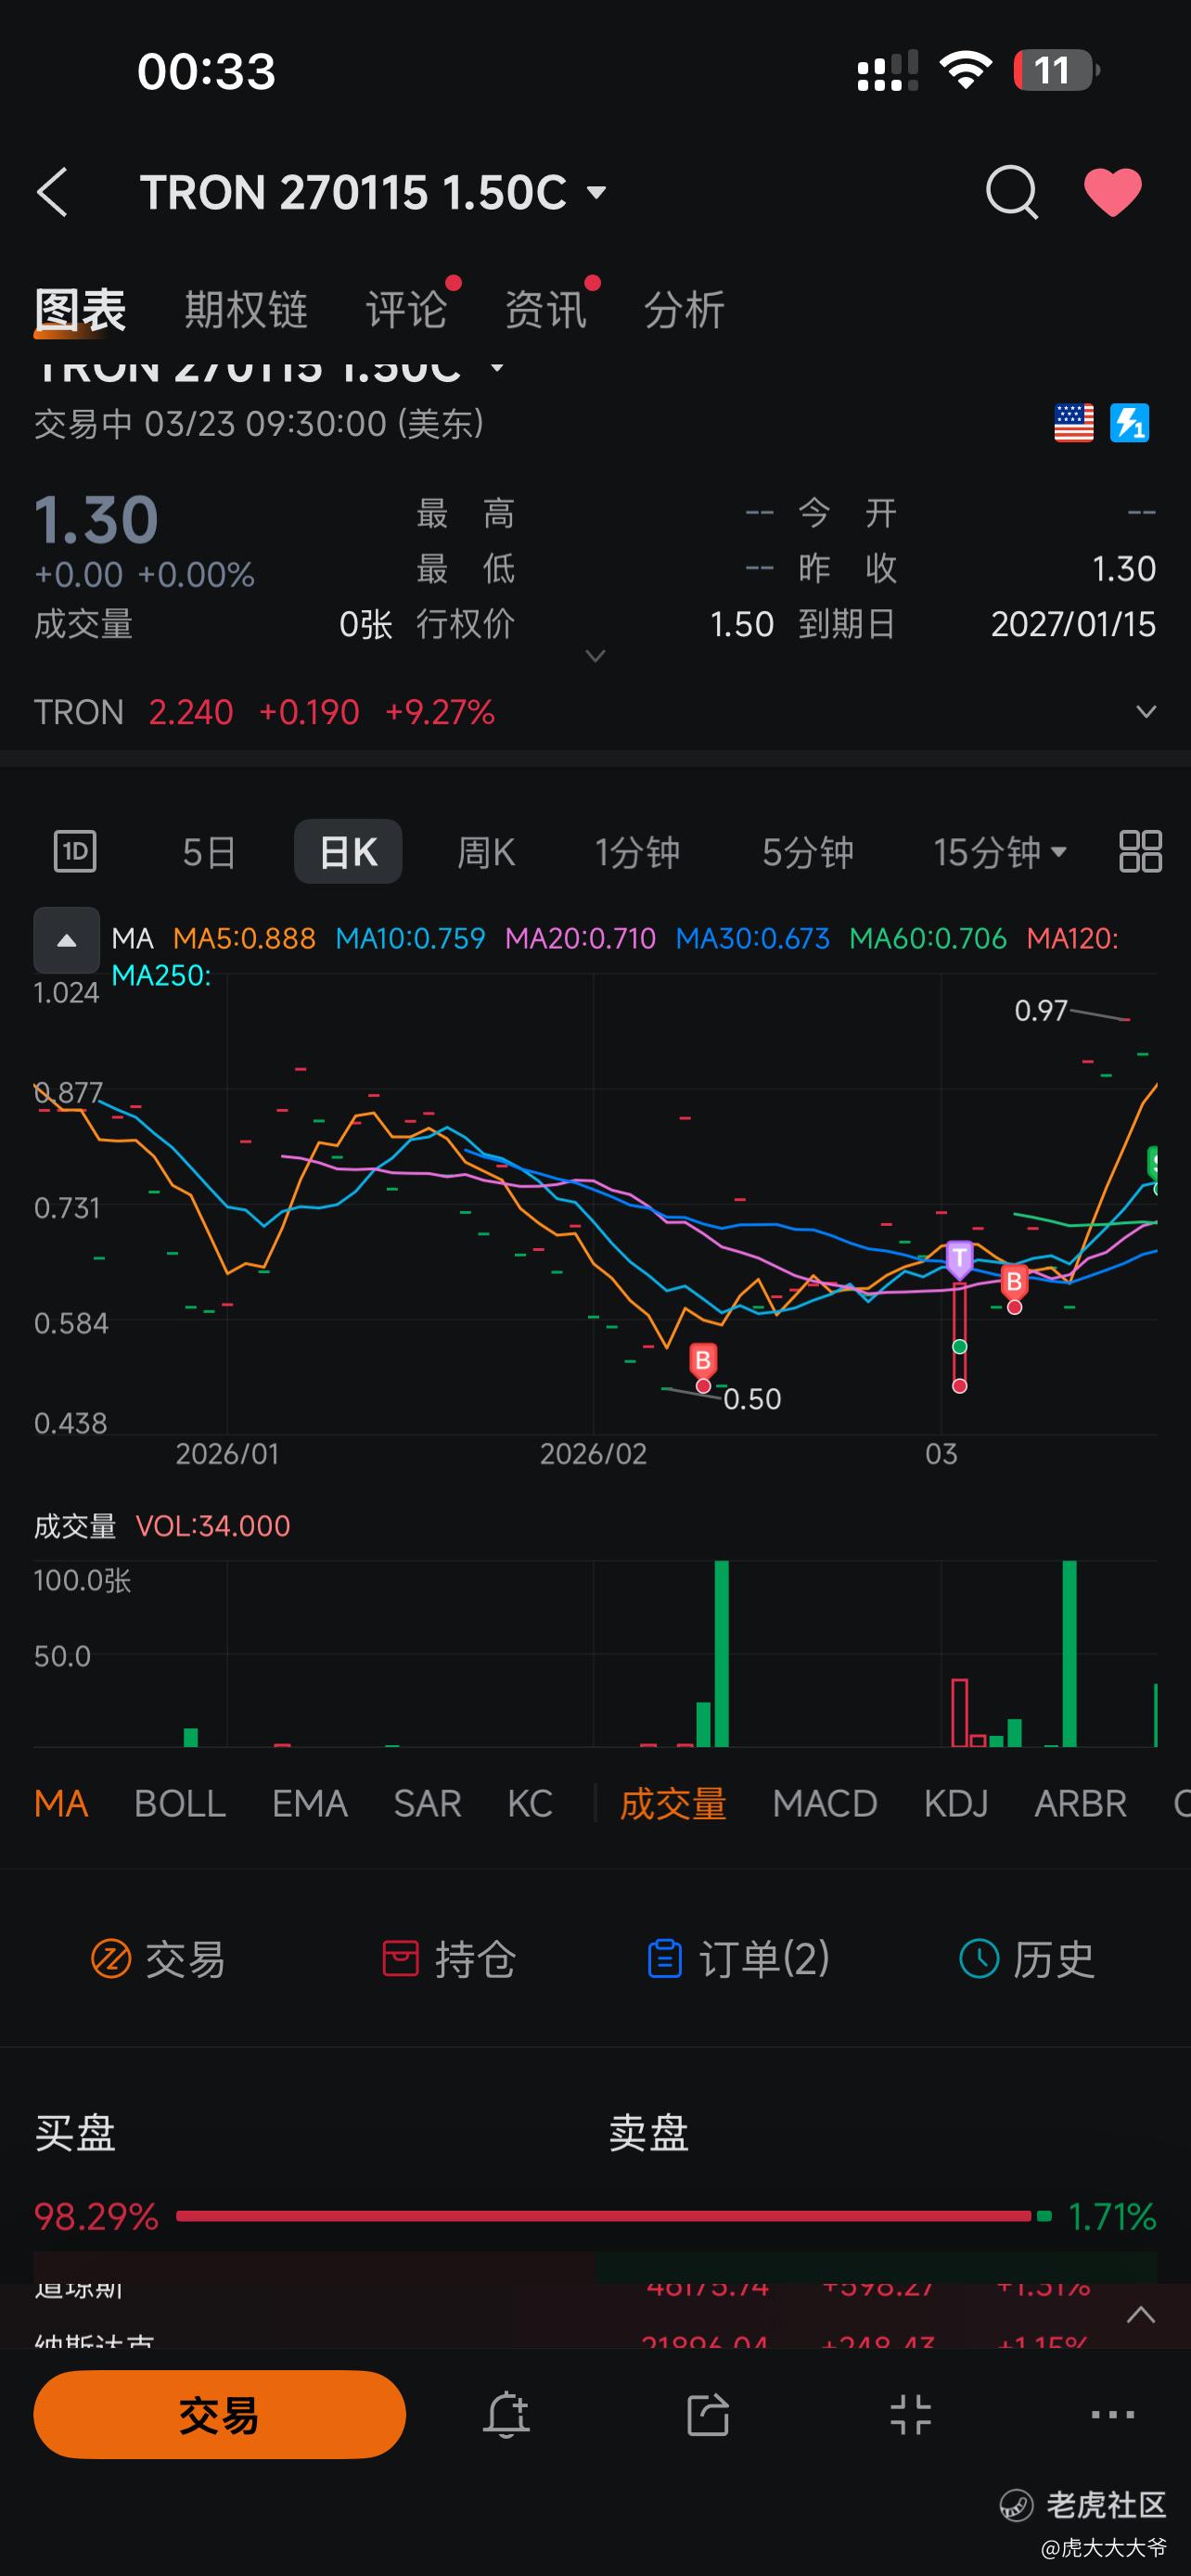Viewport: 1191px width, 2576px height.
Task: Select the 日K chart period
Action: [x=348, y=852]
